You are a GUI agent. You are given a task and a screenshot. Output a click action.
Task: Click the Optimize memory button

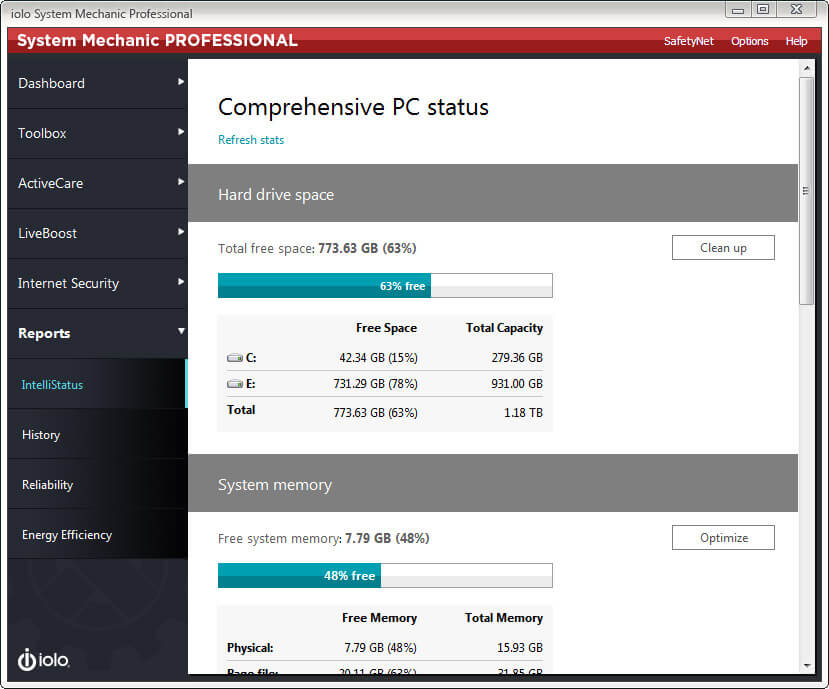(723, 538)
